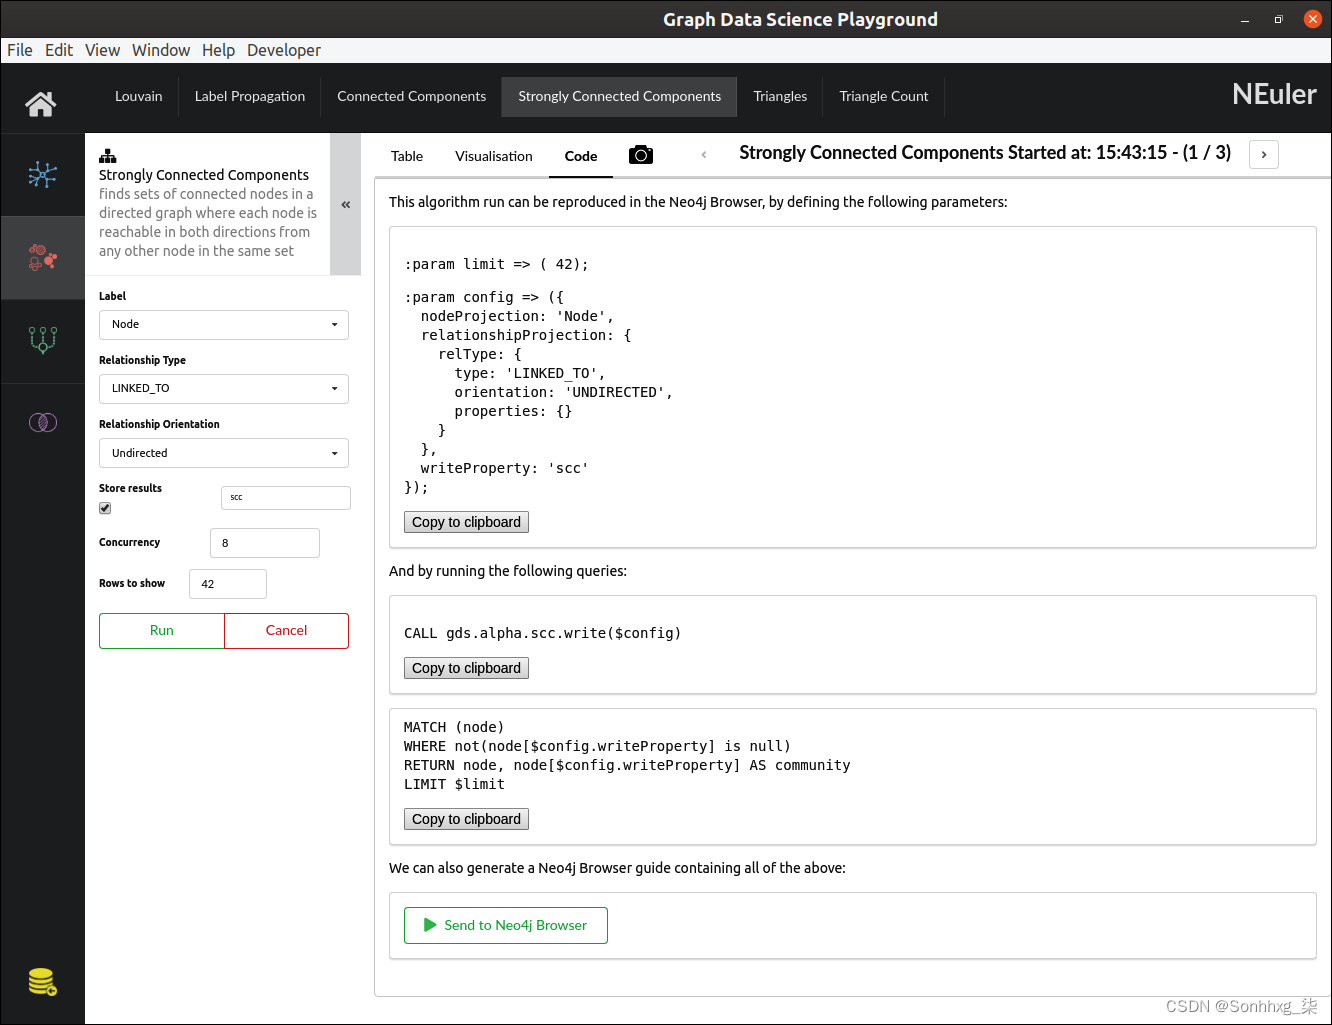1332x1025 pixels.
Task: Click the Rows to show input field
Action: click(x=228, y=584)
